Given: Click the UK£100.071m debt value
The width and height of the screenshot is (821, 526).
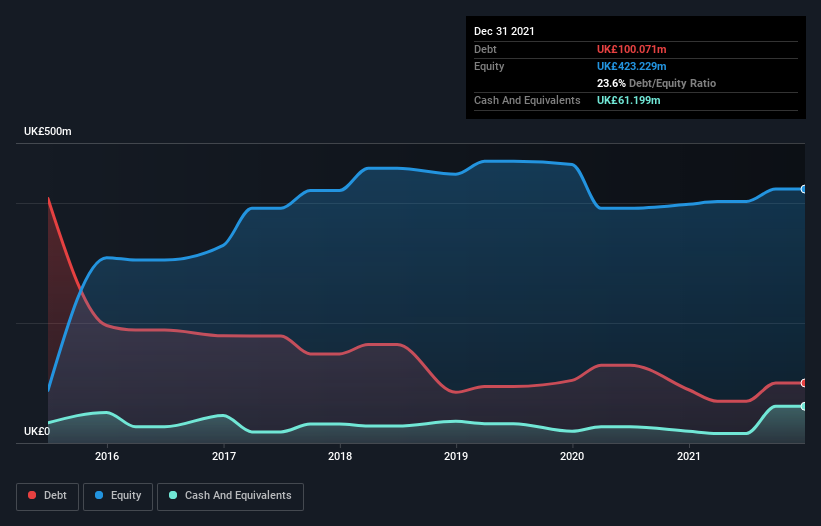Looking at the screenshot, I should (x=631, y=49).
